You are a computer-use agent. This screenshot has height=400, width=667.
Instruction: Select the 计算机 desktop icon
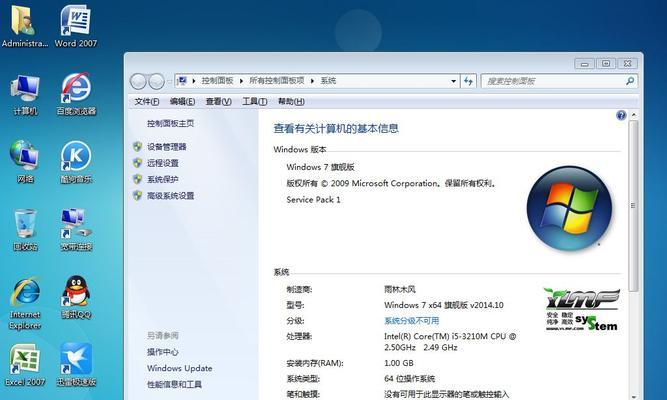(x=25, y=94)
